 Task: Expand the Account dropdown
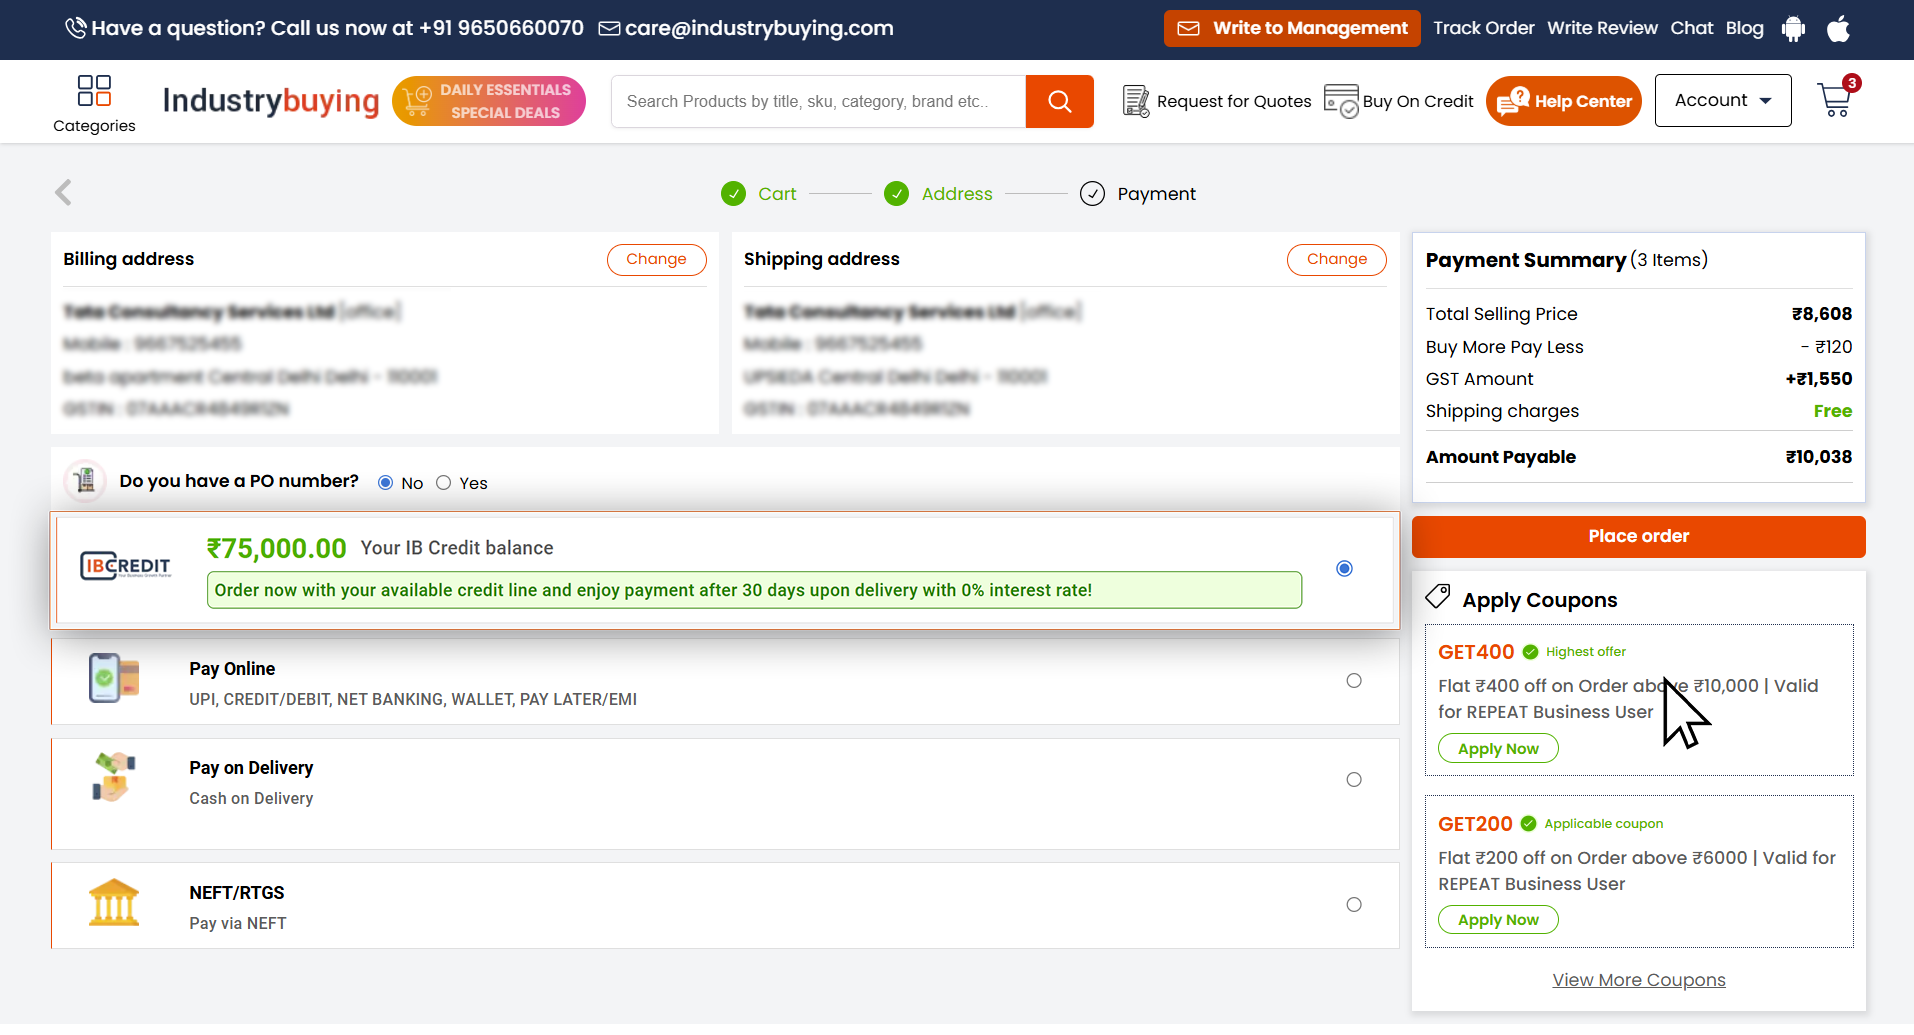click(x=1722, y=101)
